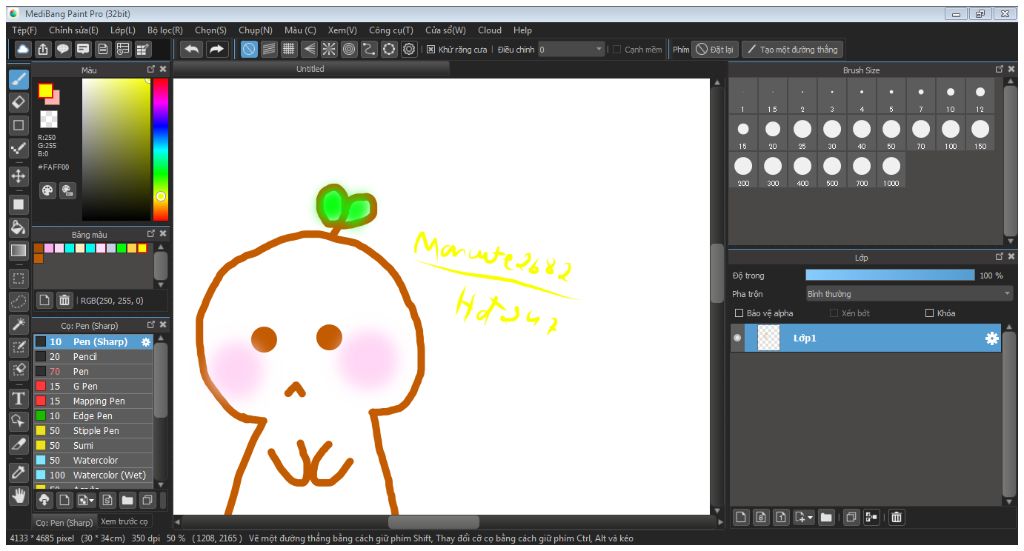
Task: Switch to Xem trước cọ tab
Action: pyautogui.click(x=124, y=522)
